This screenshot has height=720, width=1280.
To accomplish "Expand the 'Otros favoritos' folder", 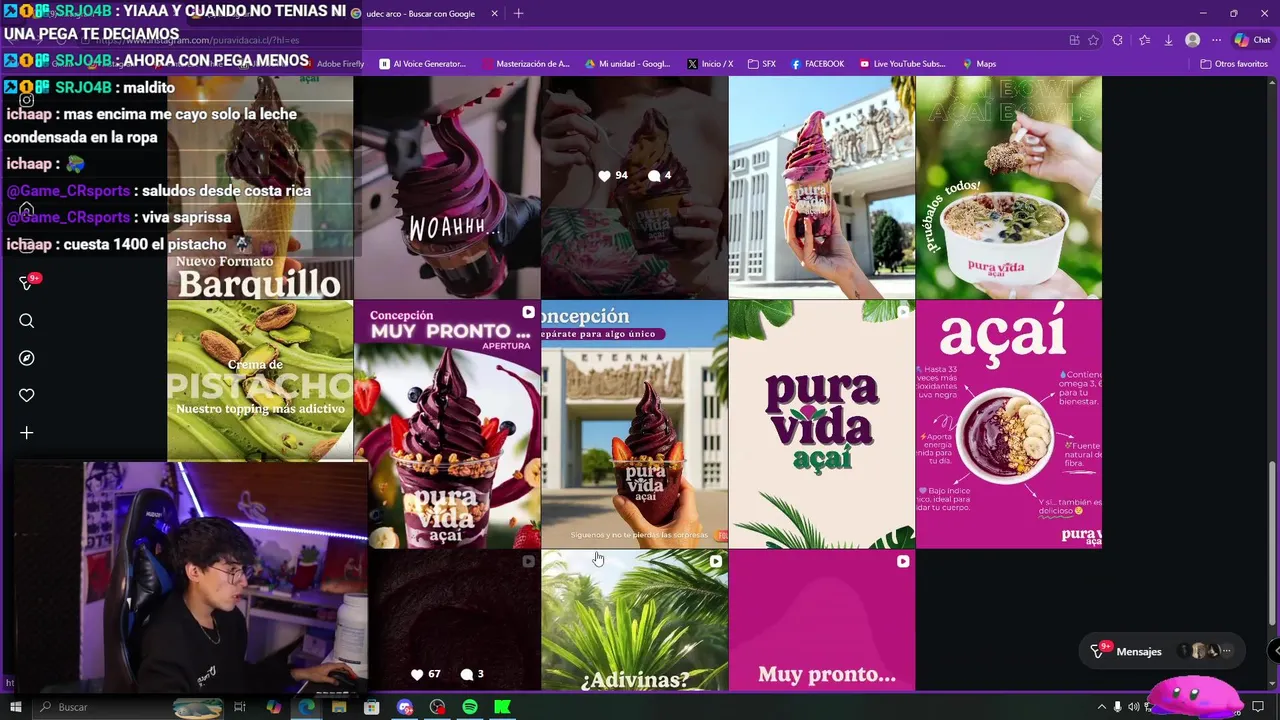I will (1234, 64).
